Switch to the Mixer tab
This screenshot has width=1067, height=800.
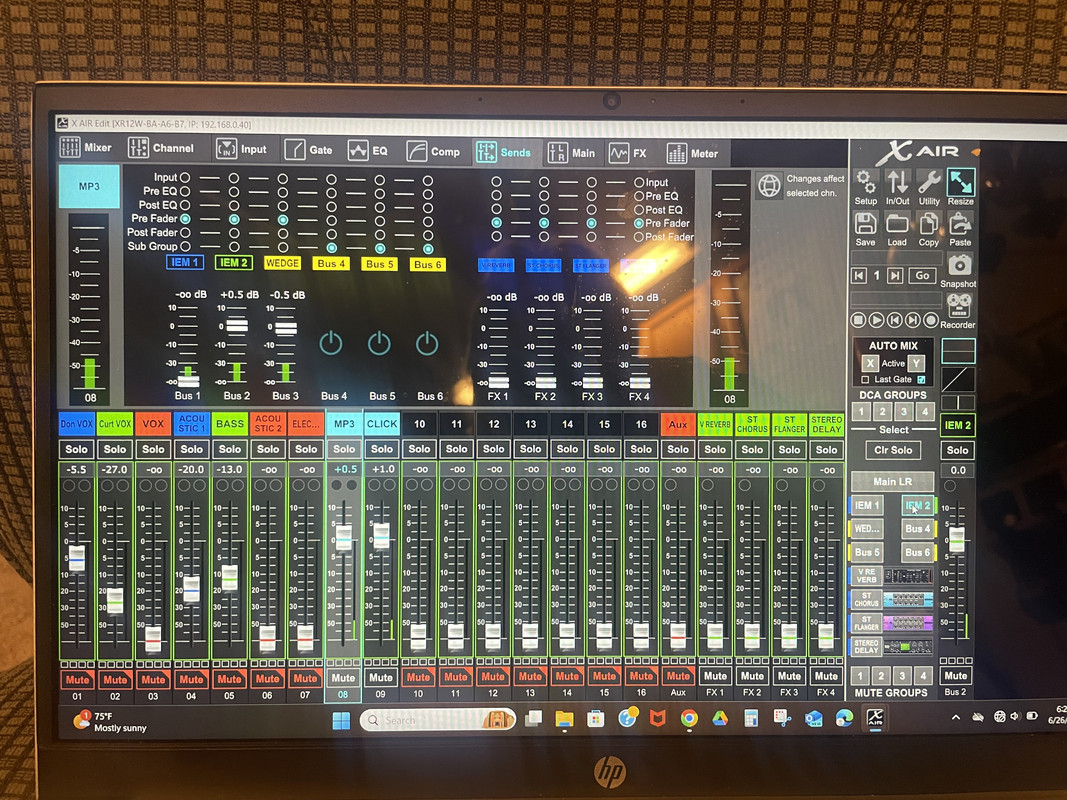click(86, 147)
